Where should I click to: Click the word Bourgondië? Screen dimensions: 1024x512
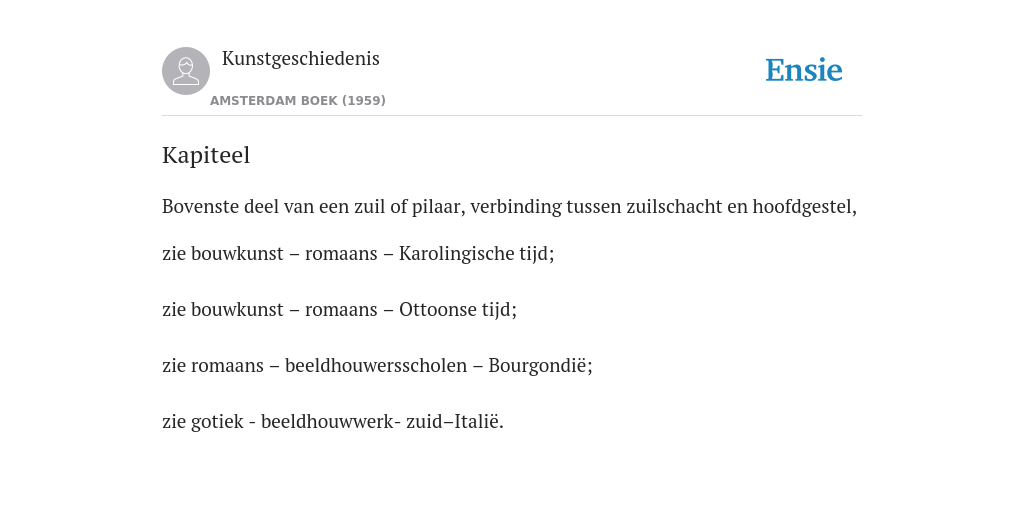[540, 366]
